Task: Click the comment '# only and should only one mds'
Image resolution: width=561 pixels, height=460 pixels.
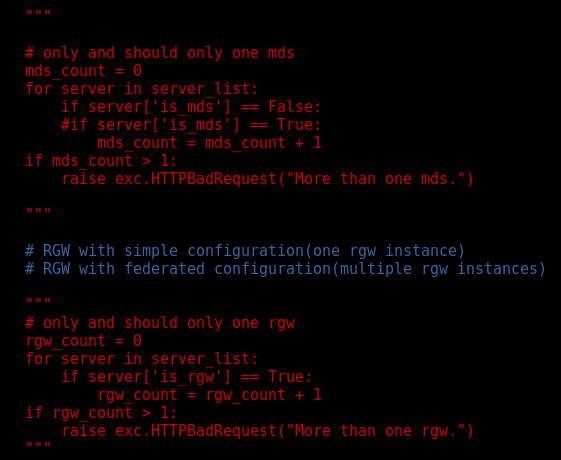Action: [x=160, y=53]
